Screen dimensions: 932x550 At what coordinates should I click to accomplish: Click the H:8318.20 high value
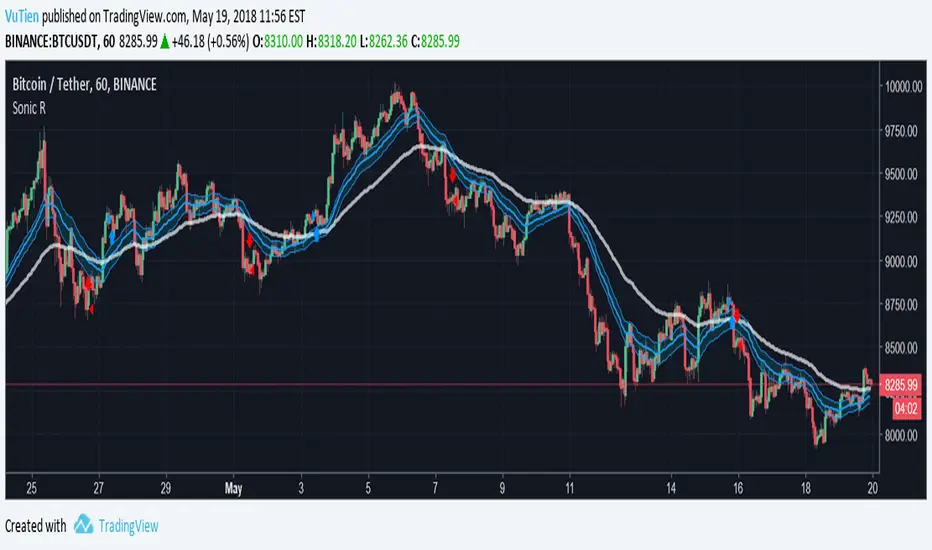pyautogui.click(x=331, y=41)
